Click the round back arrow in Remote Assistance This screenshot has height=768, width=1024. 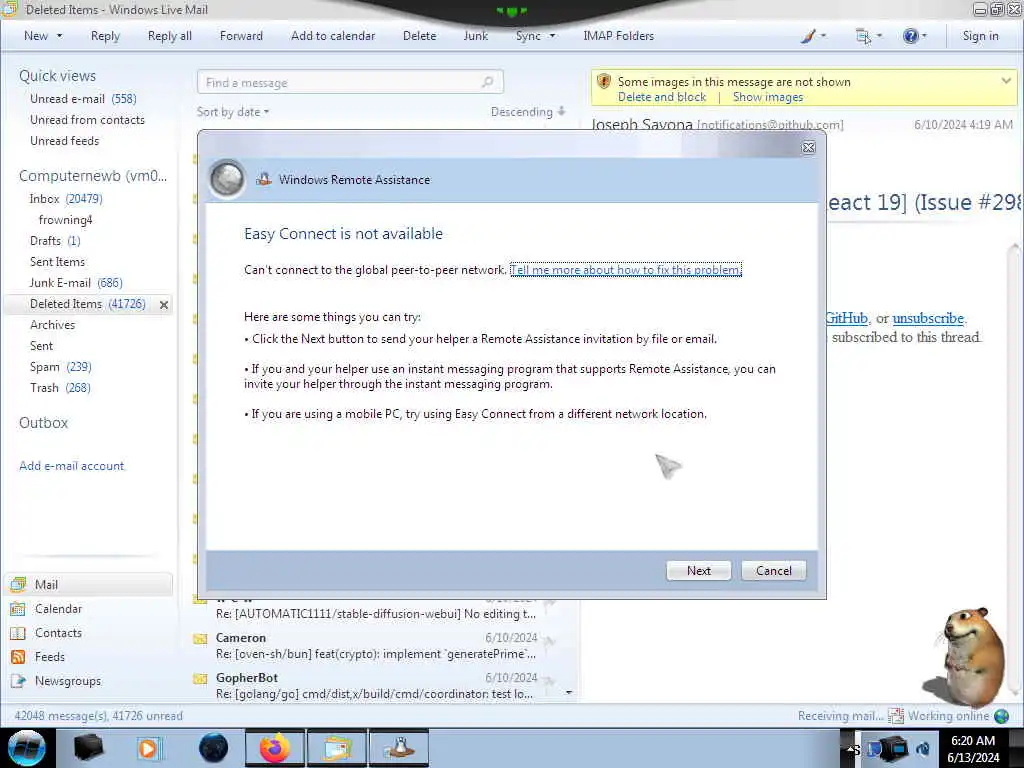pos(227,178)
